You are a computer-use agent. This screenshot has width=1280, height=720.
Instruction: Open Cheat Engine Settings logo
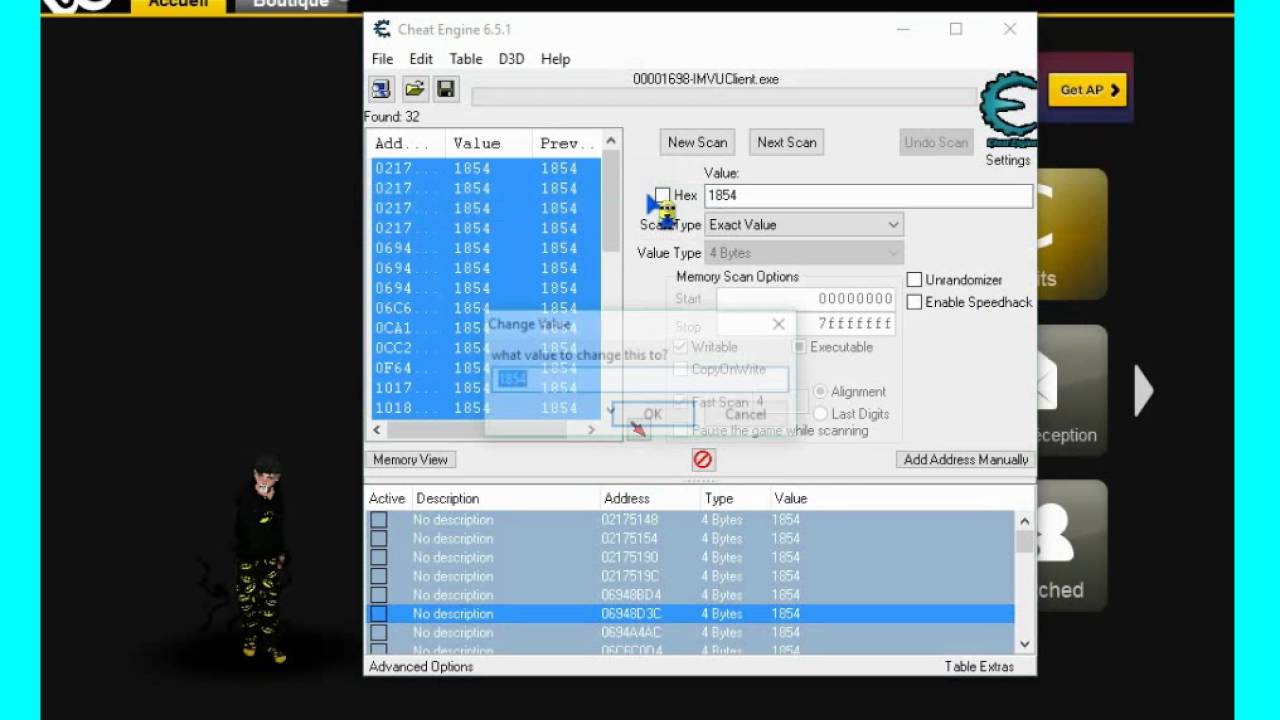click(x=1008, y=111)
